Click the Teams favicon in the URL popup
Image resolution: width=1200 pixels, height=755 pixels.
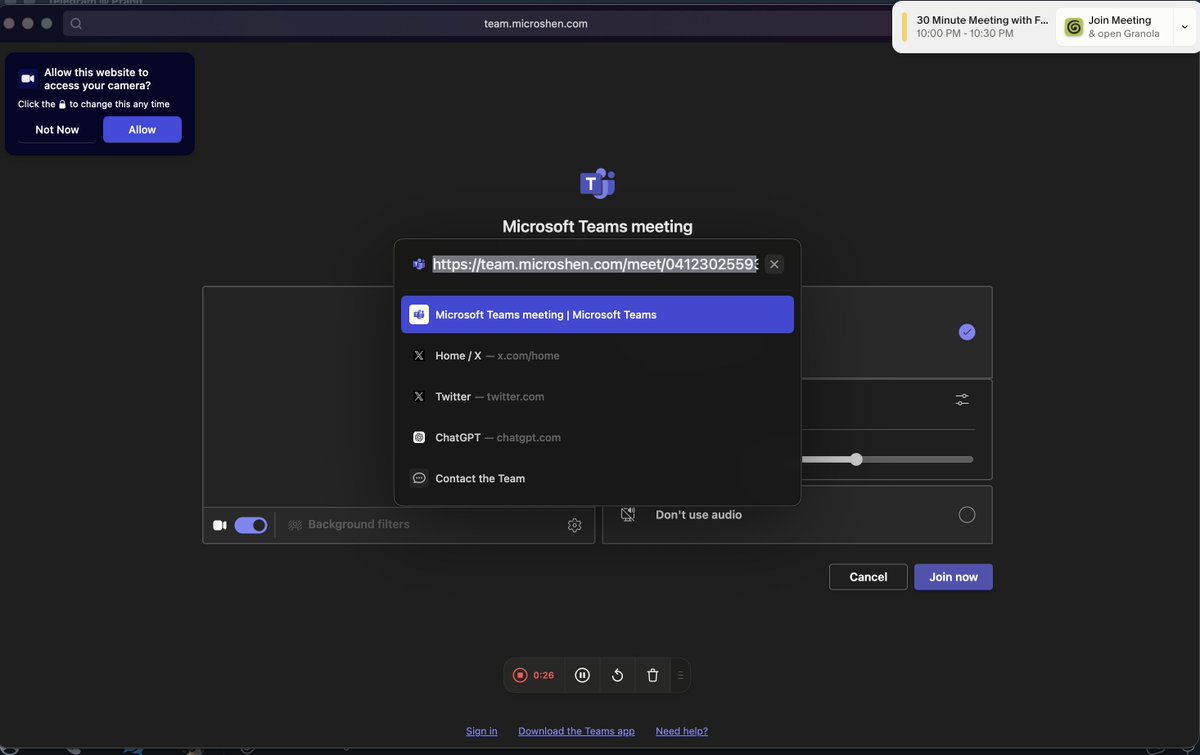[419, 264]
